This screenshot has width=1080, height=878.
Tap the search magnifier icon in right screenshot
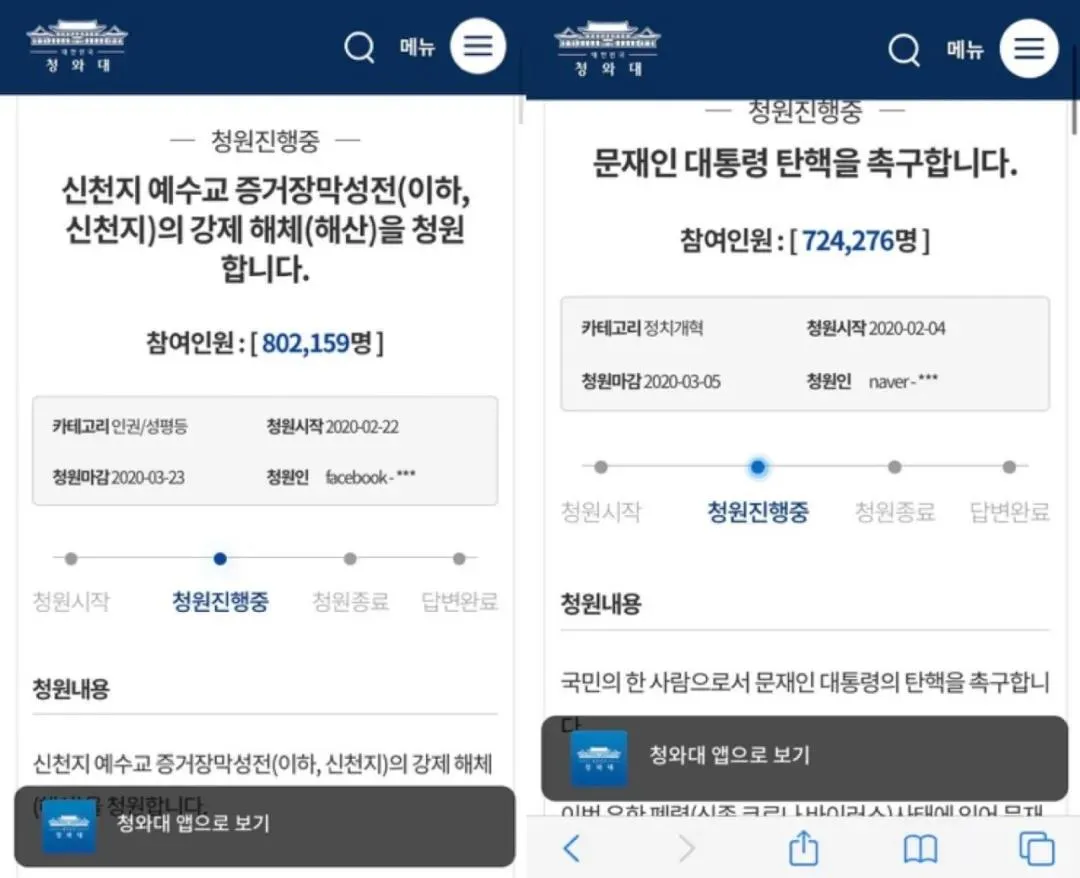click(x=904, y=50)
